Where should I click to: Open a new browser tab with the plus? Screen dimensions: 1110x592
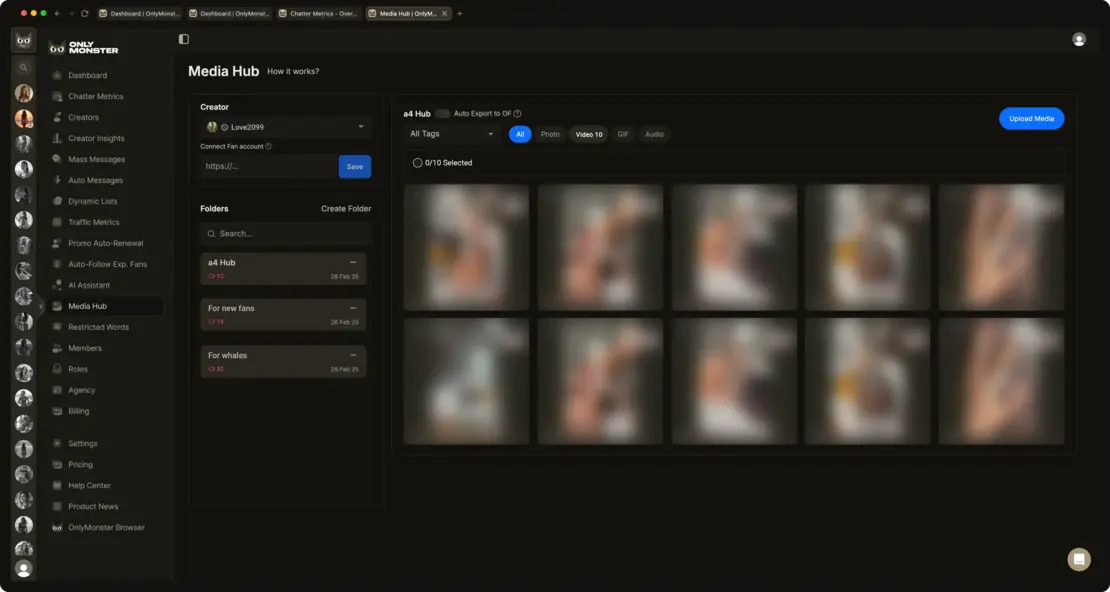click(459, 13)
